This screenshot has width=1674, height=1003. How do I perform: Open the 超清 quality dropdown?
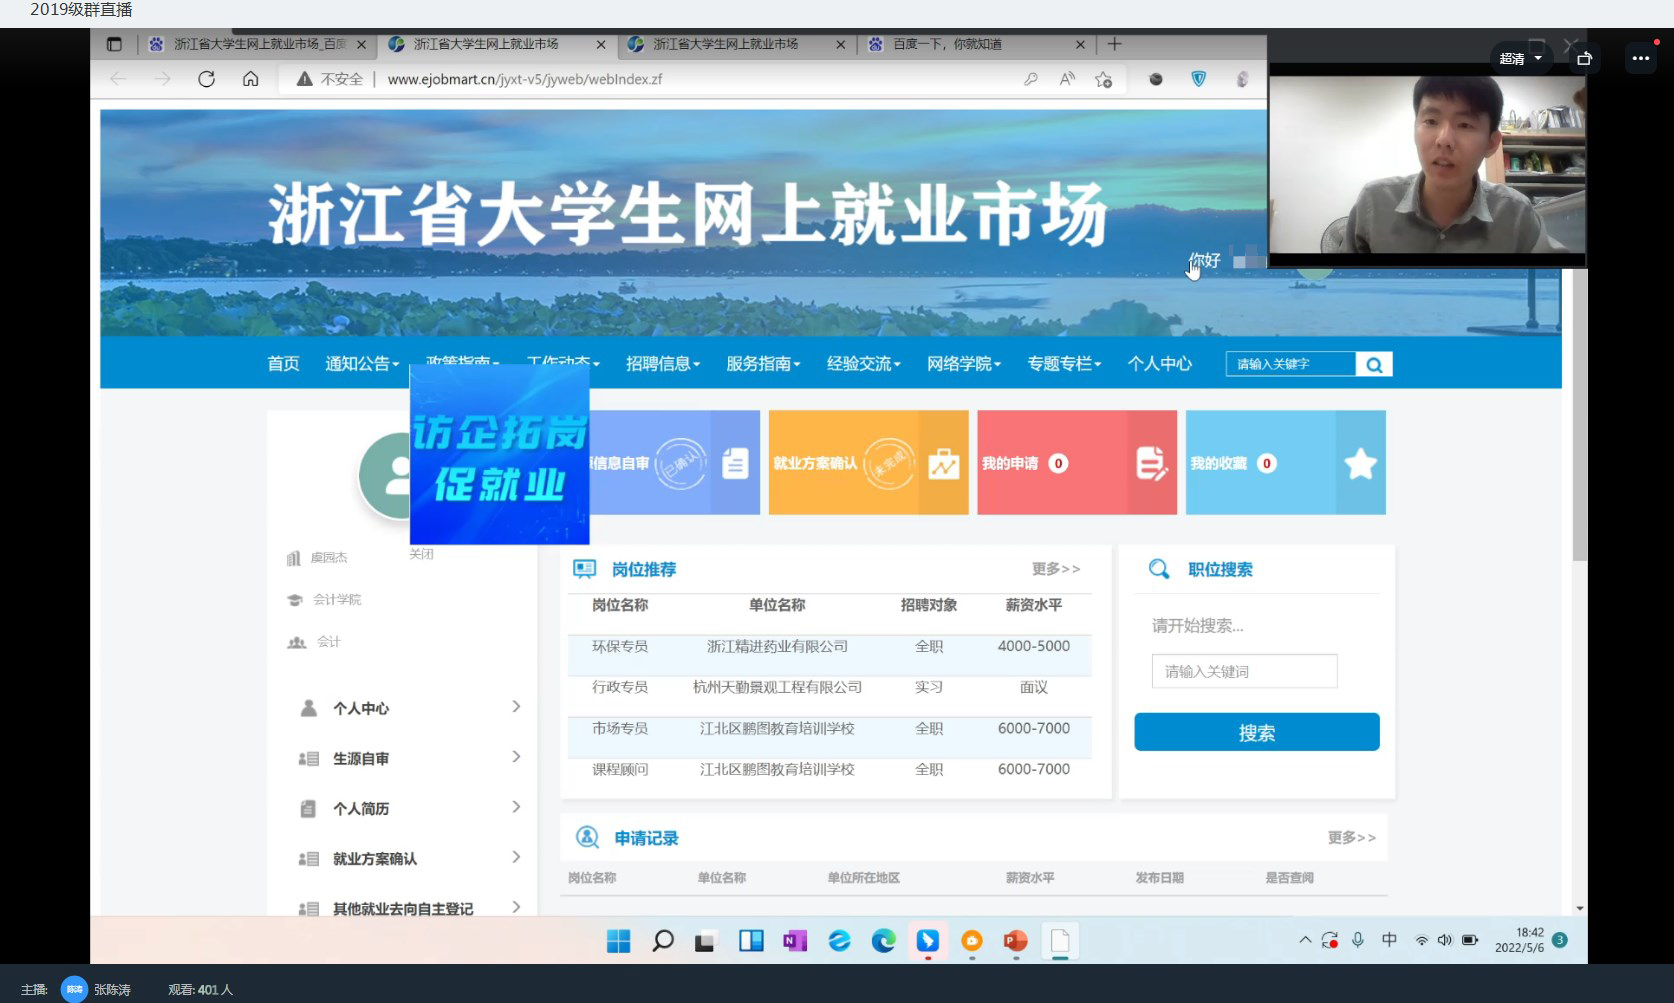tap(1520, 59)
